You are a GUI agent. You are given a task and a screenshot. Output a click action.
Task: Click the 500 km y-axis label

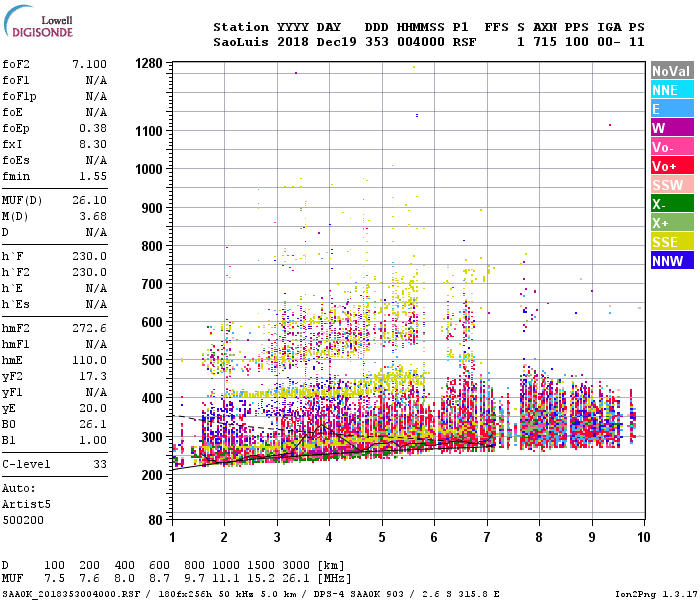(x=152, y=360)
